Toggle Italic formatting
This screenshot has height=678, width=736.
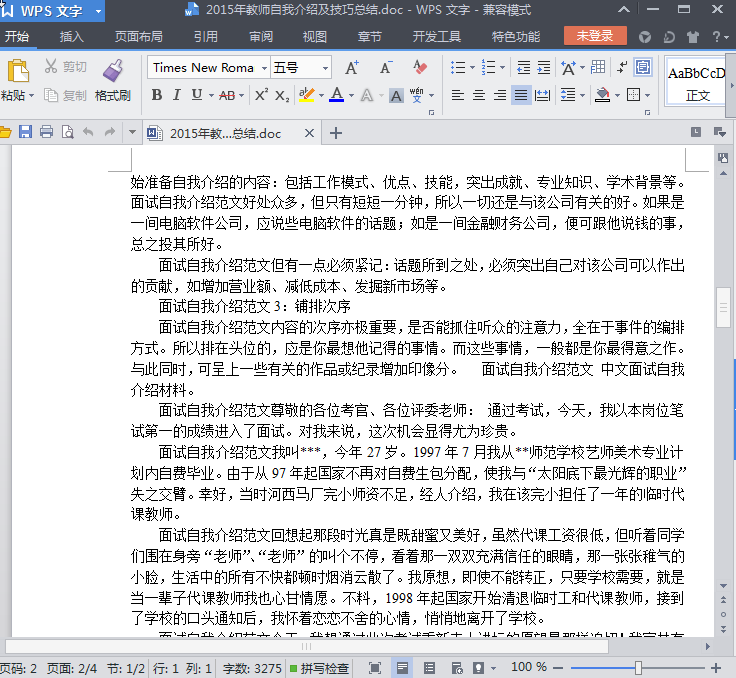coord(176,95)
